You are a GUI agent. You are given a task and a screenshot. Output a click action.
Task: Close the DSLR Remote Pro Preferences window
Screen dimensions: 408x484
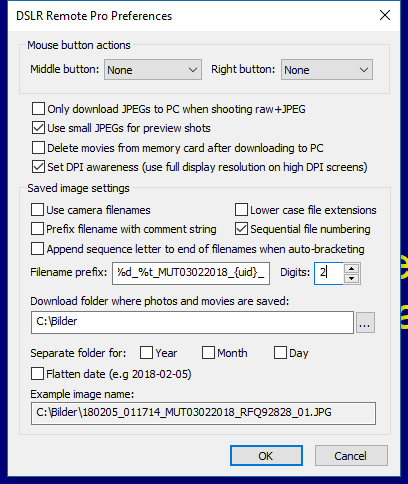[385, 15]
